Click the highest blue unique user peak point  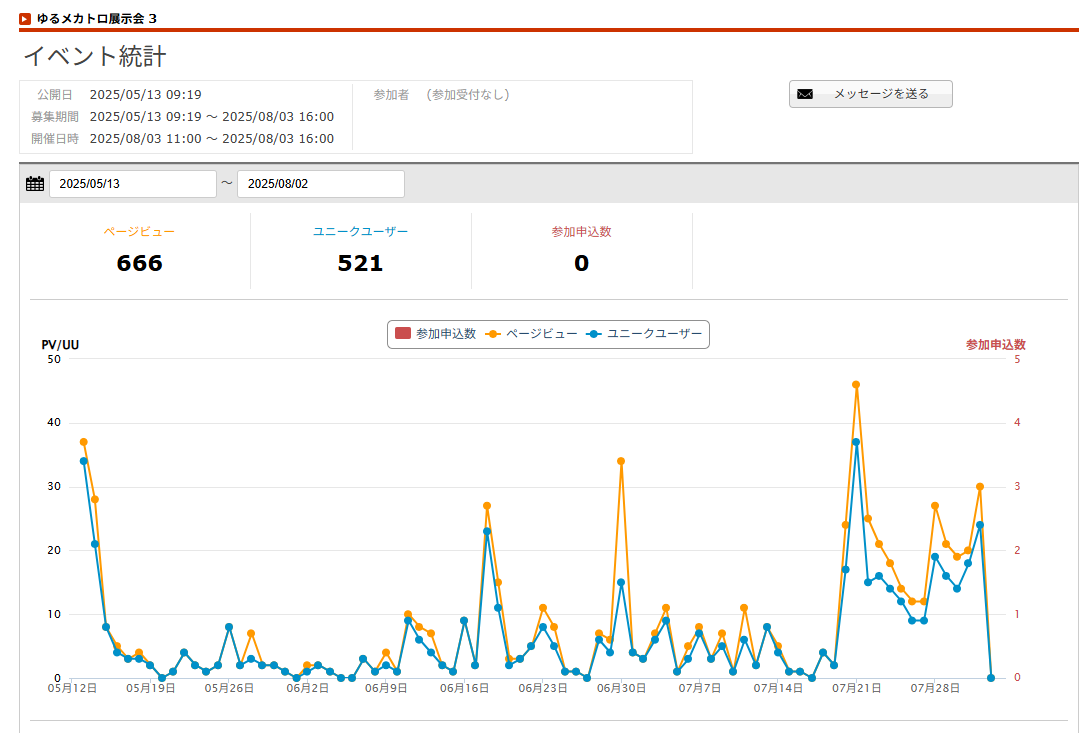point(856,442)
